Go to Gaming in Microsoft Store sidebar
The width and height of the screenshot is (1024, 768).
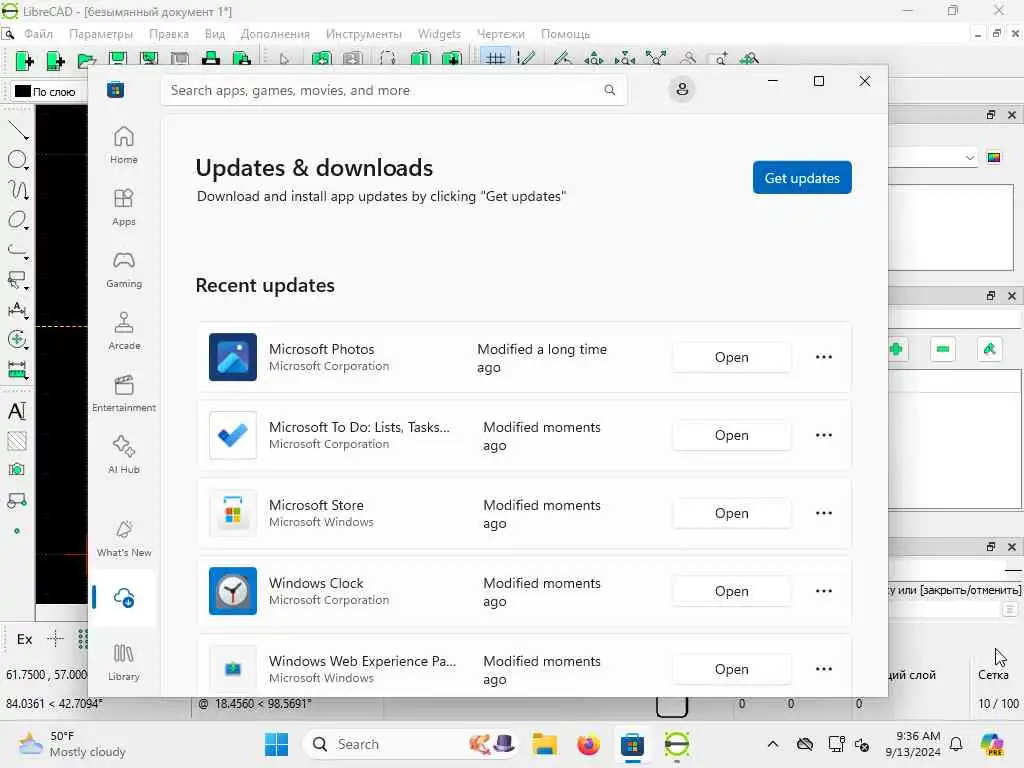[123, 269]
